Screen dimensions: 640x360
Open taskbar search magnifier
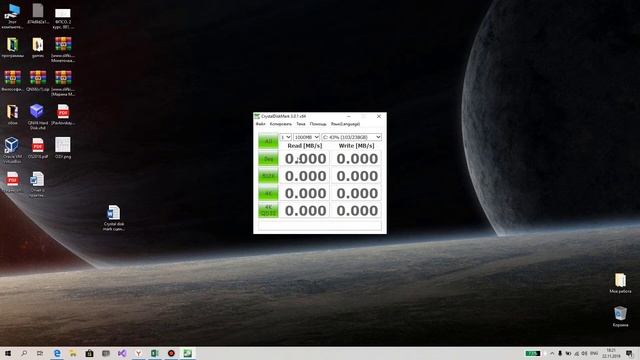24,353
